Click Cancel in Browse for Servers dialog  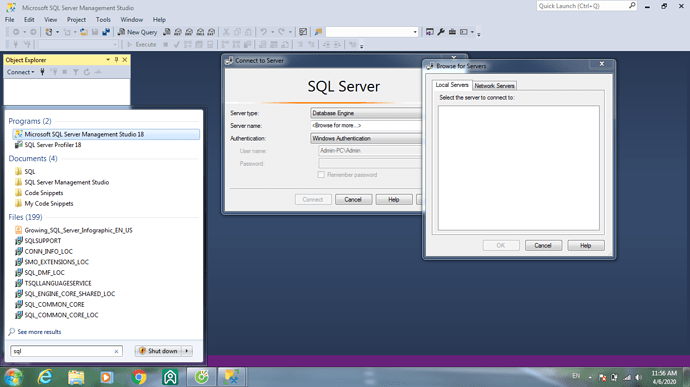[543, 246]
